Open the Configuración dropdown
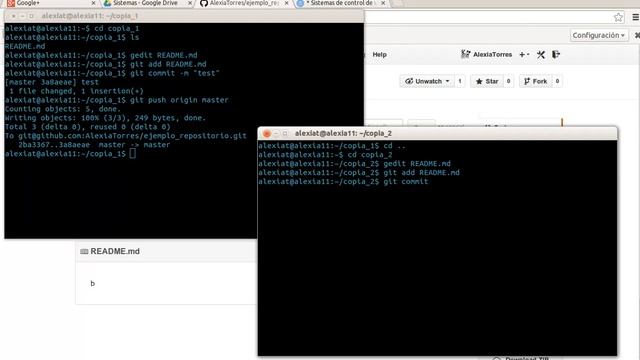640x360 pixels. pos(598,36)
